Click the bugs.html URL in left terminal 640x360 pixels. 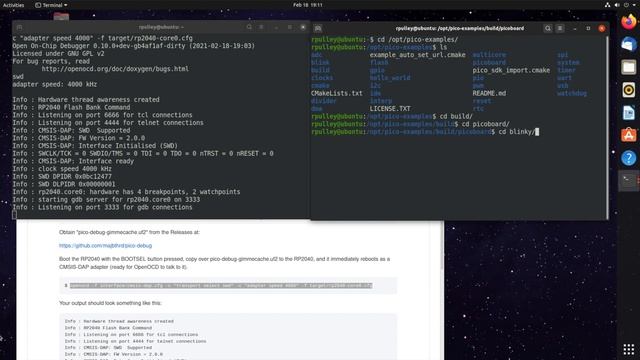coord(115,69)
